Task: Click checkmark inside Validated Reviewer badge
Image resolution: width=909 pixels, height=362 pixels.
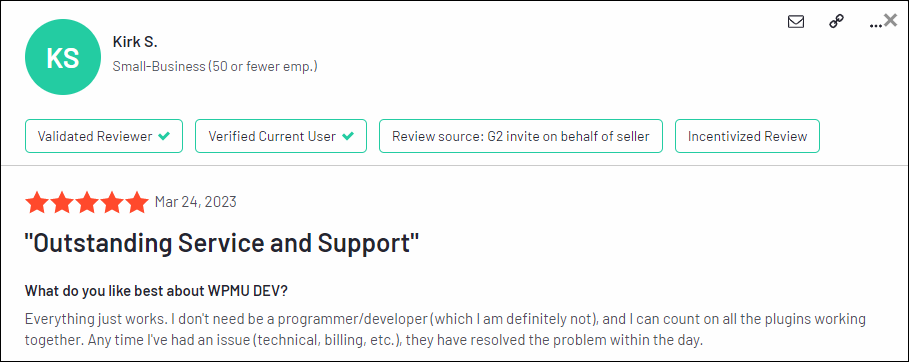Action: 164,136
